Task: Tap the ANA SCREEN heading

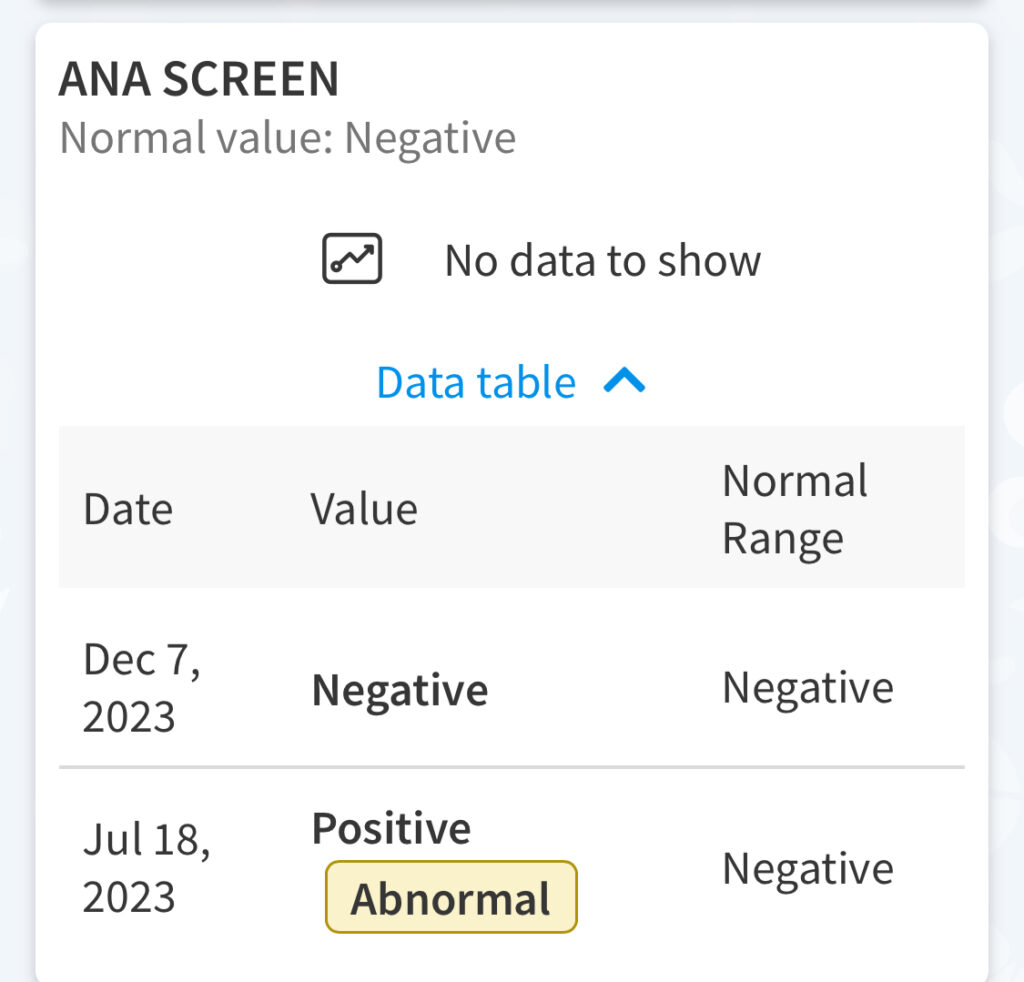Action: (199, 79)
